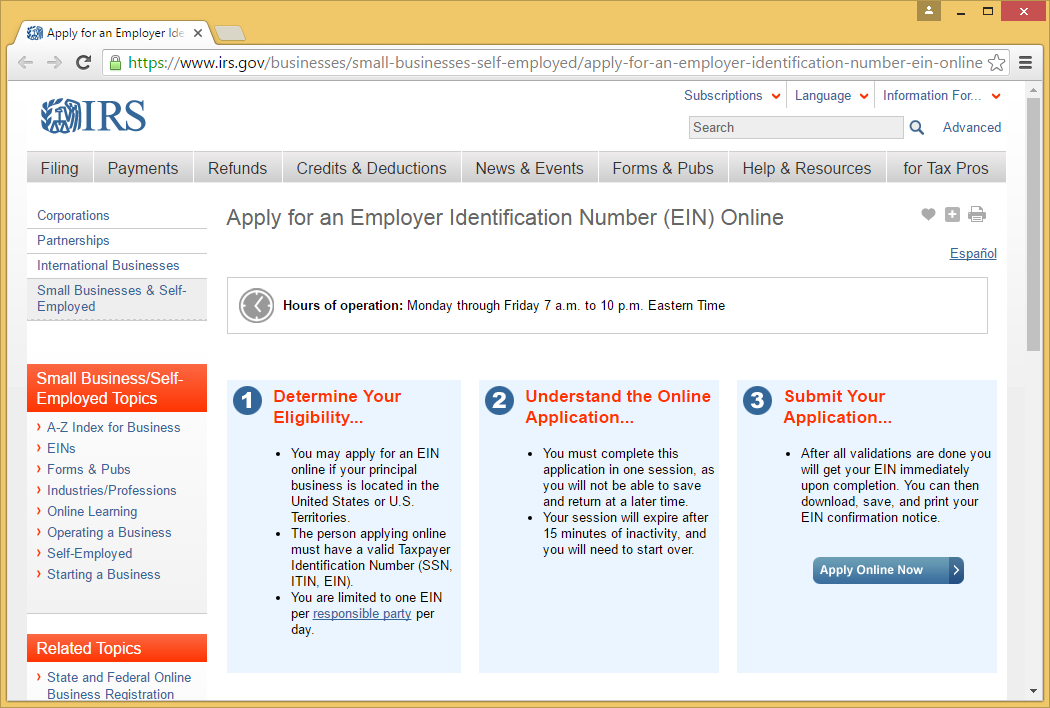Click the Hours of operation text
The width and height of the screenshot is (1050, 708).
tap(504, 305)
